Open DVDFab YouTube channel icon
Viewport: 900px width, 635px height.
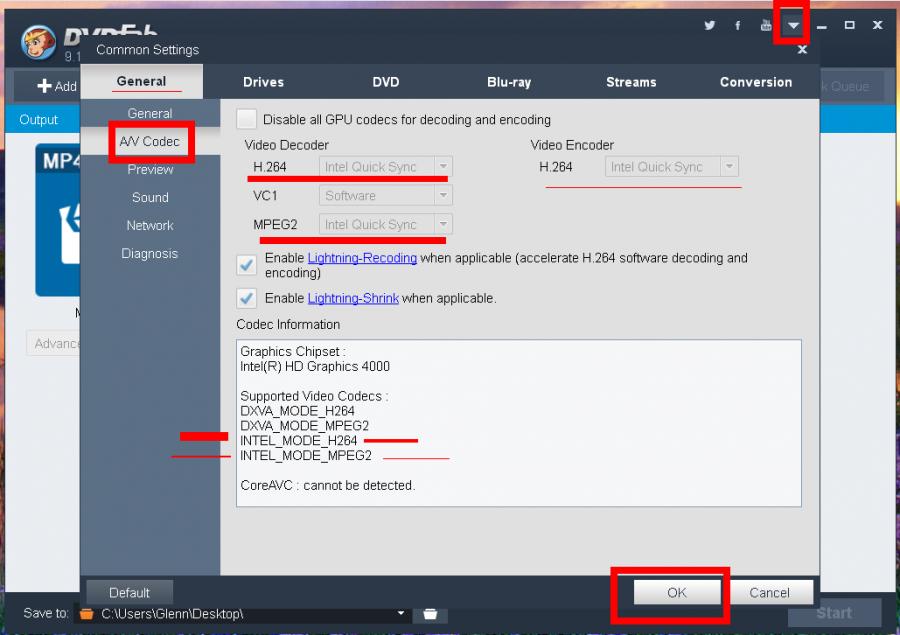pyautogui.click(x=766, y=25)
